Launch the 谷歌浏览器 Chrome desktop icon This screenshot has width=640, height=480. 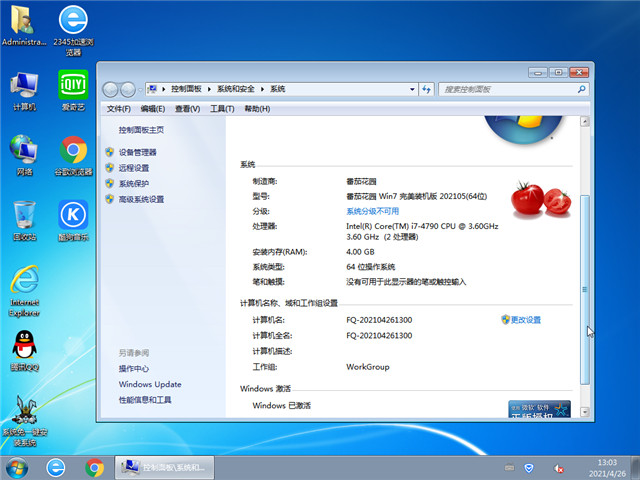click(x=73, y=156)
